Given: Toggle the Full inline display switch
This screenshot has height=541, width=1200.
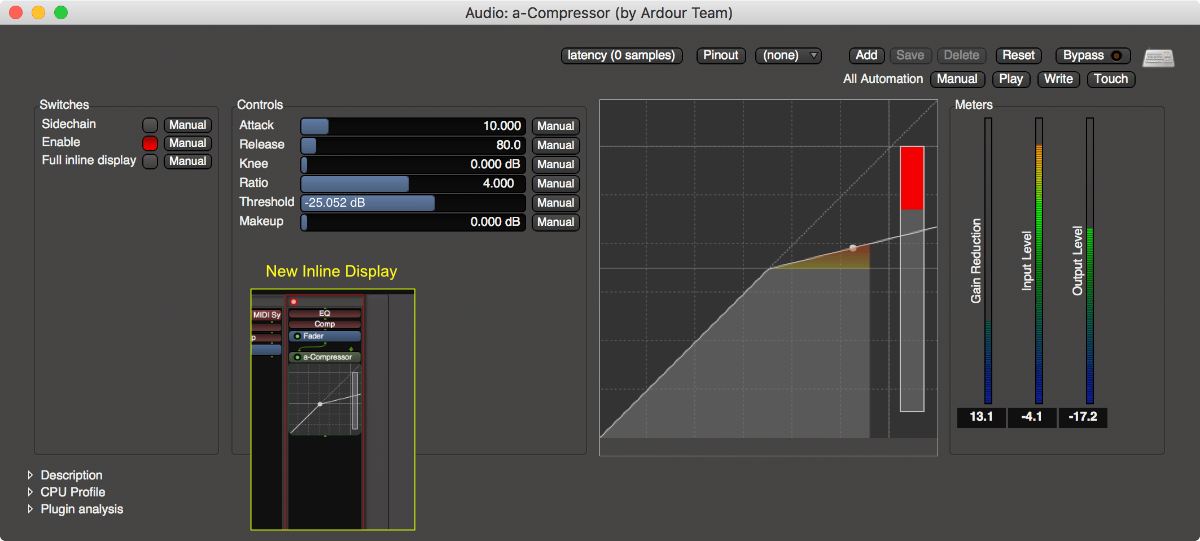Looking at the screenshot, I should click(x=150, y=161).
